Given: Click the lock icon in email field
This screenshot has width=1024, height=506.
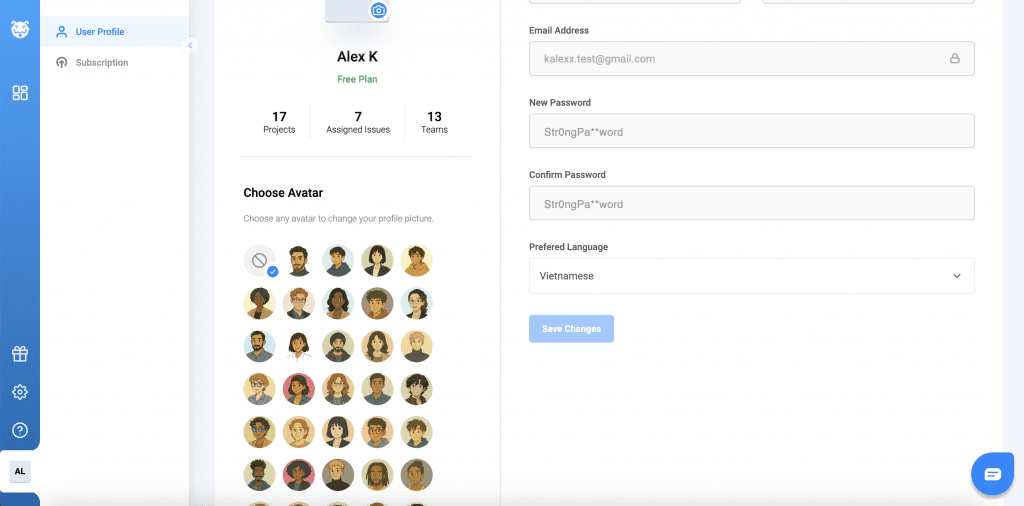Looking at the screenshot, I should coord(954,59).
